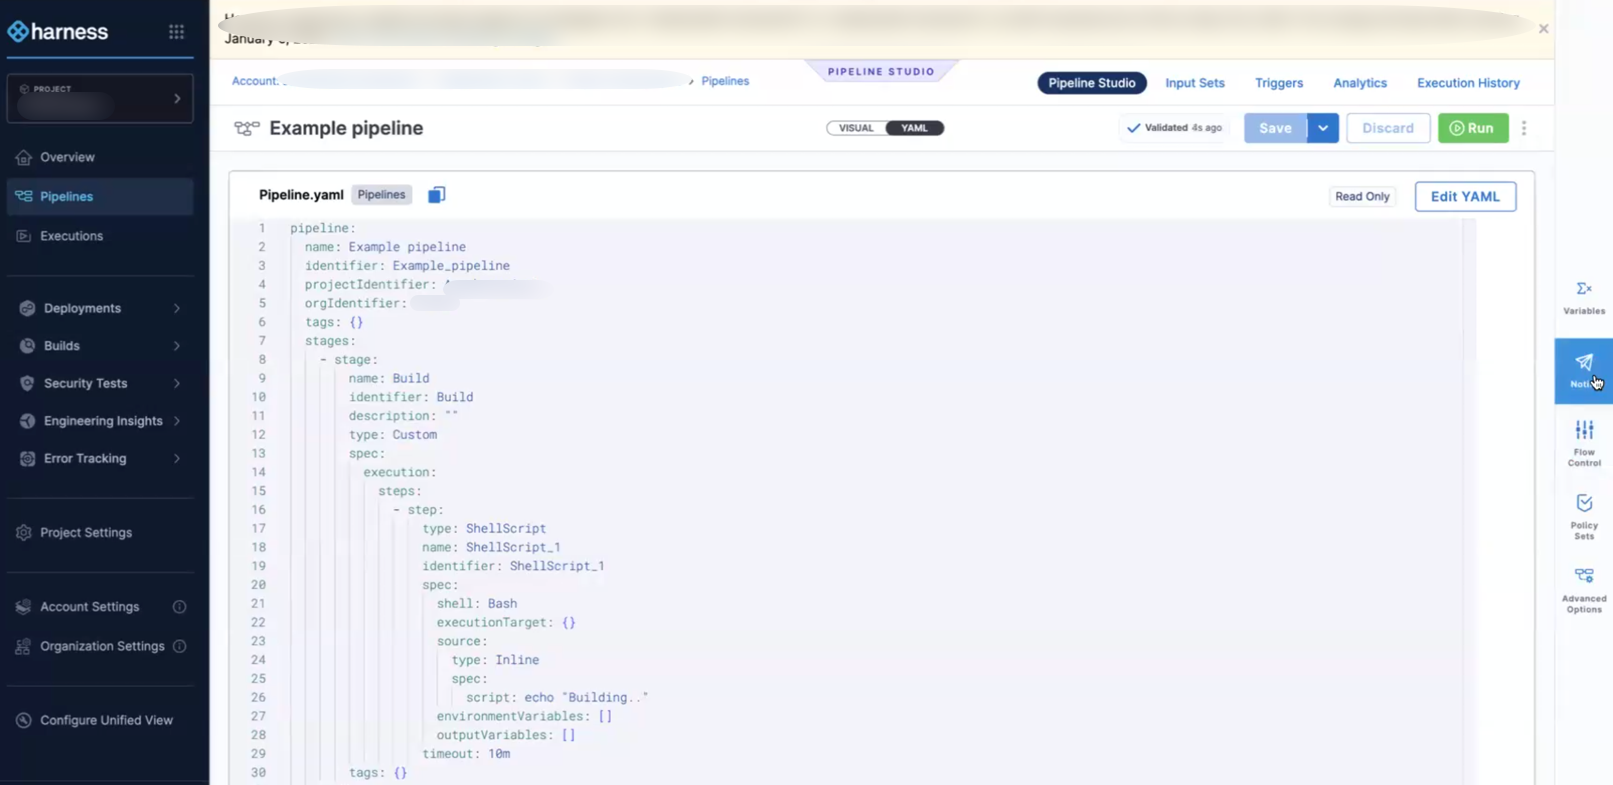Screen dimensions: 1613x785
Task: Click YAML line 'script: echo "Building.."'
Action: 557,698
